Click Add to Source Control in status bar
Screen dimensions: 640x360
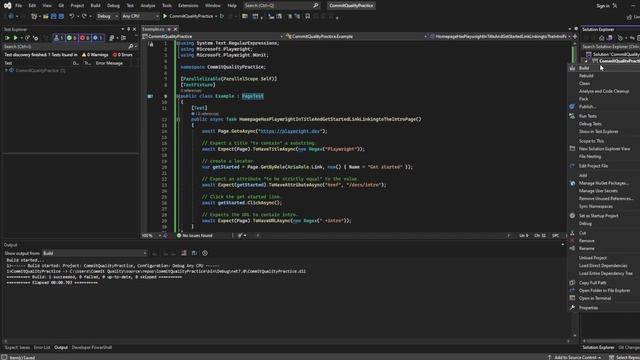(x=575, y=358)
